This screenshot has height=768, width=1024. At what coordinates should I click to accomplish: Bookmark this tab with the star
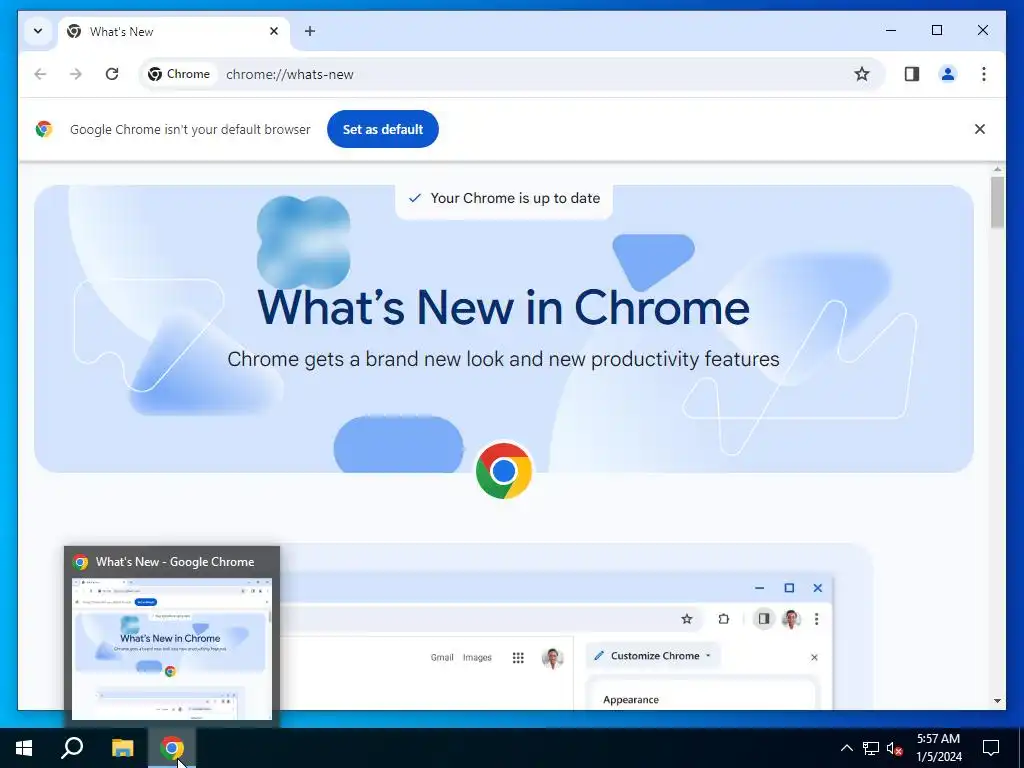point(861,74)
